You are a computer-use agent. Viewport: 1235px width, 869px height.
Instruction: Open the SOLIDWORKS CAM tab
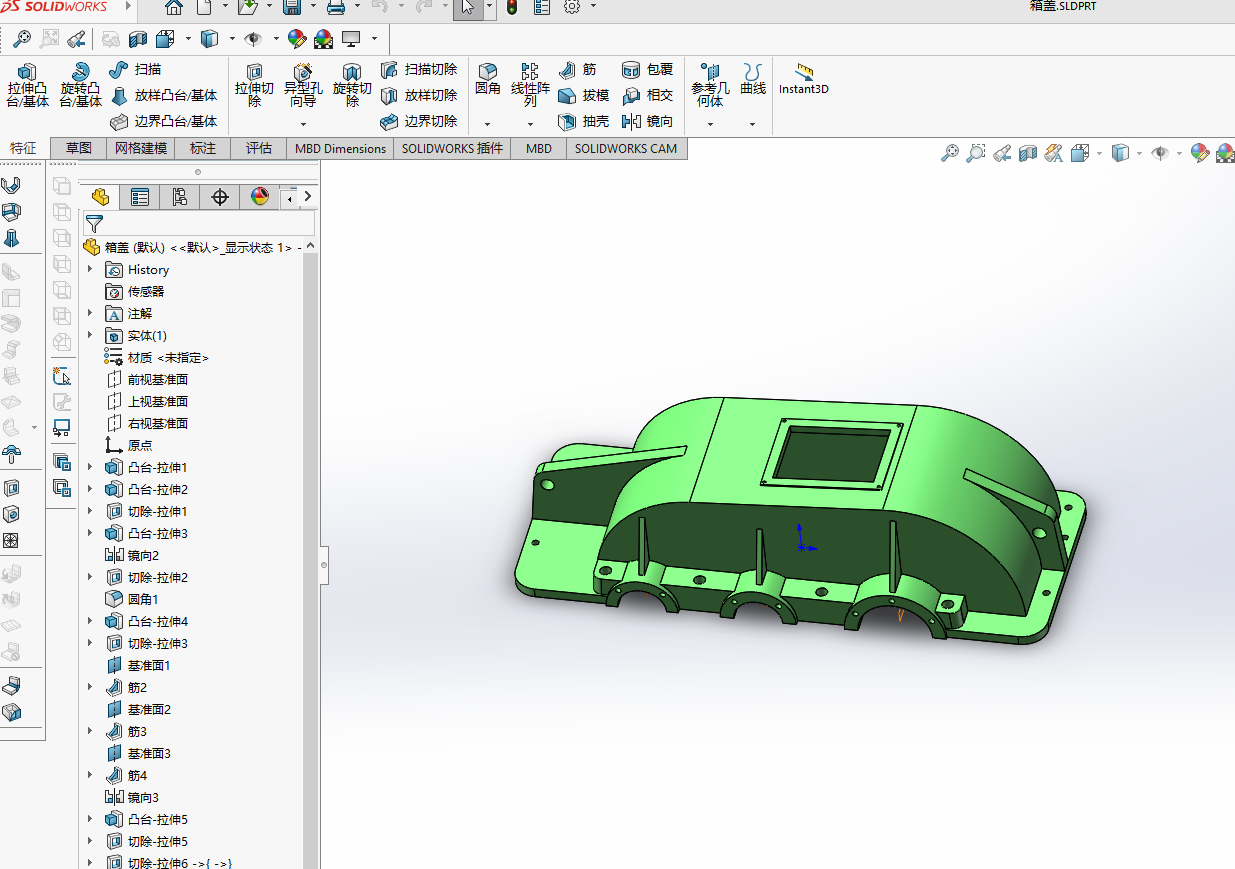point(625,148)
